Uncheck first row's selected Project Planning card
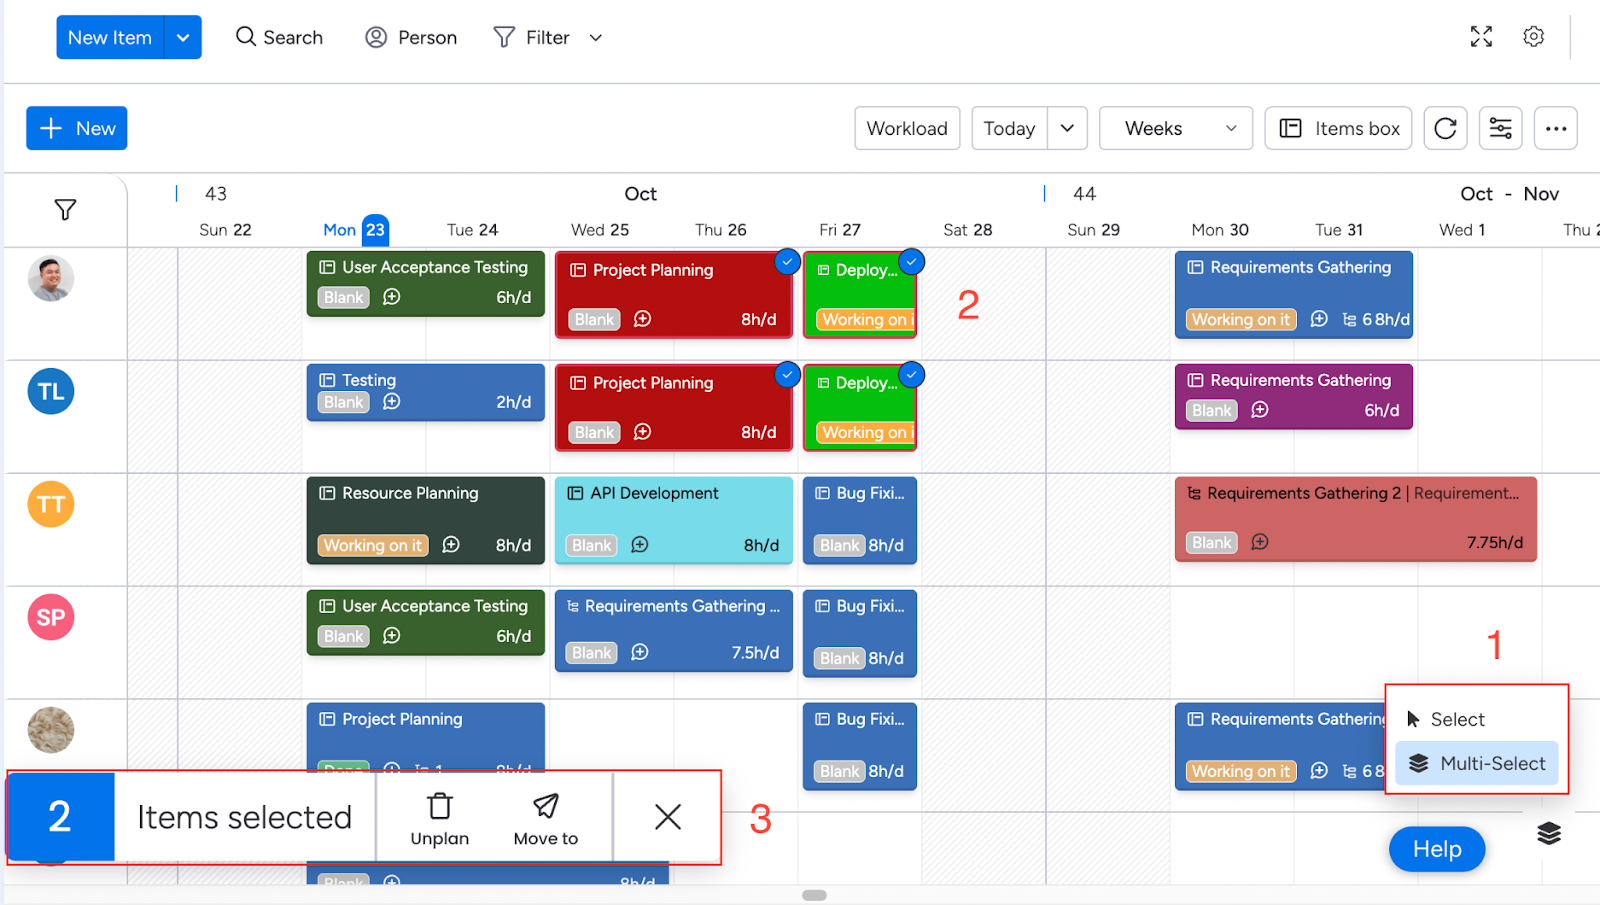Screen dimensions: 1600x905 pyautogui.click(x=787, y=262)
